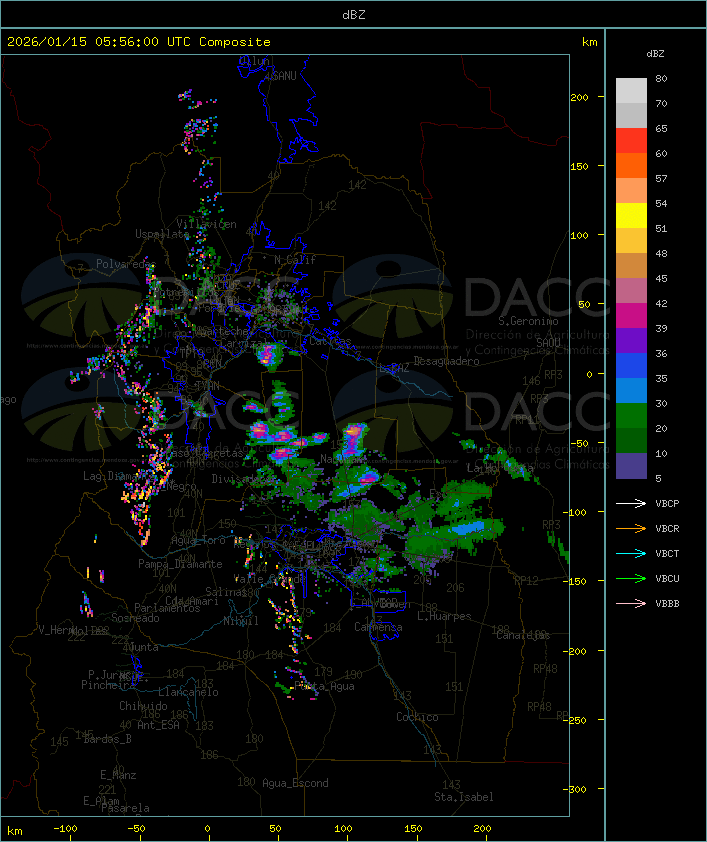The image size is (707, 842).
Task: Click the 'Uspallata' map label
Action: click(x=162, y=234)
